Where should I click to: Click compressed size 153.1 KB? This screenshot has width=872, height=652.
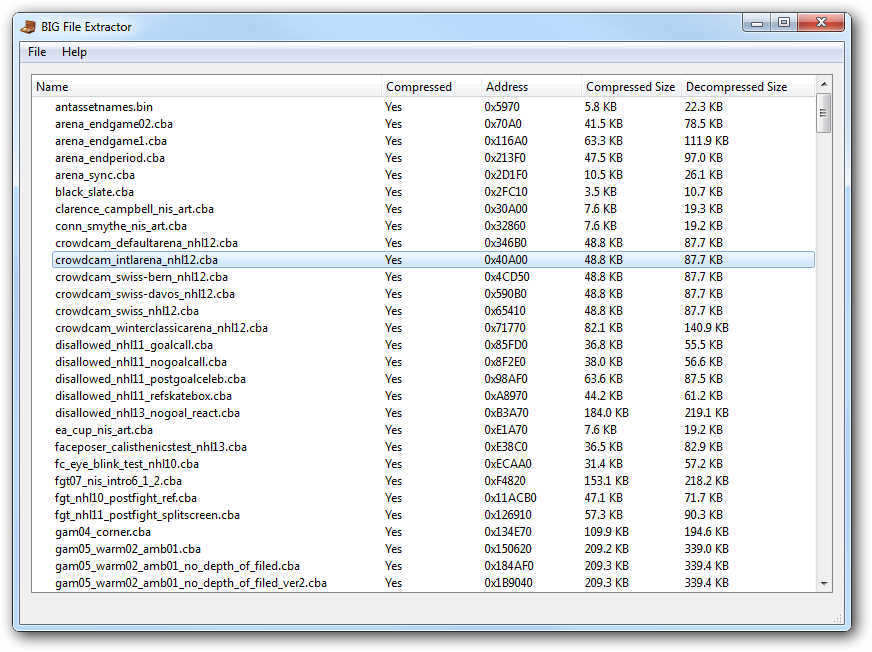(x=606, y=481)
